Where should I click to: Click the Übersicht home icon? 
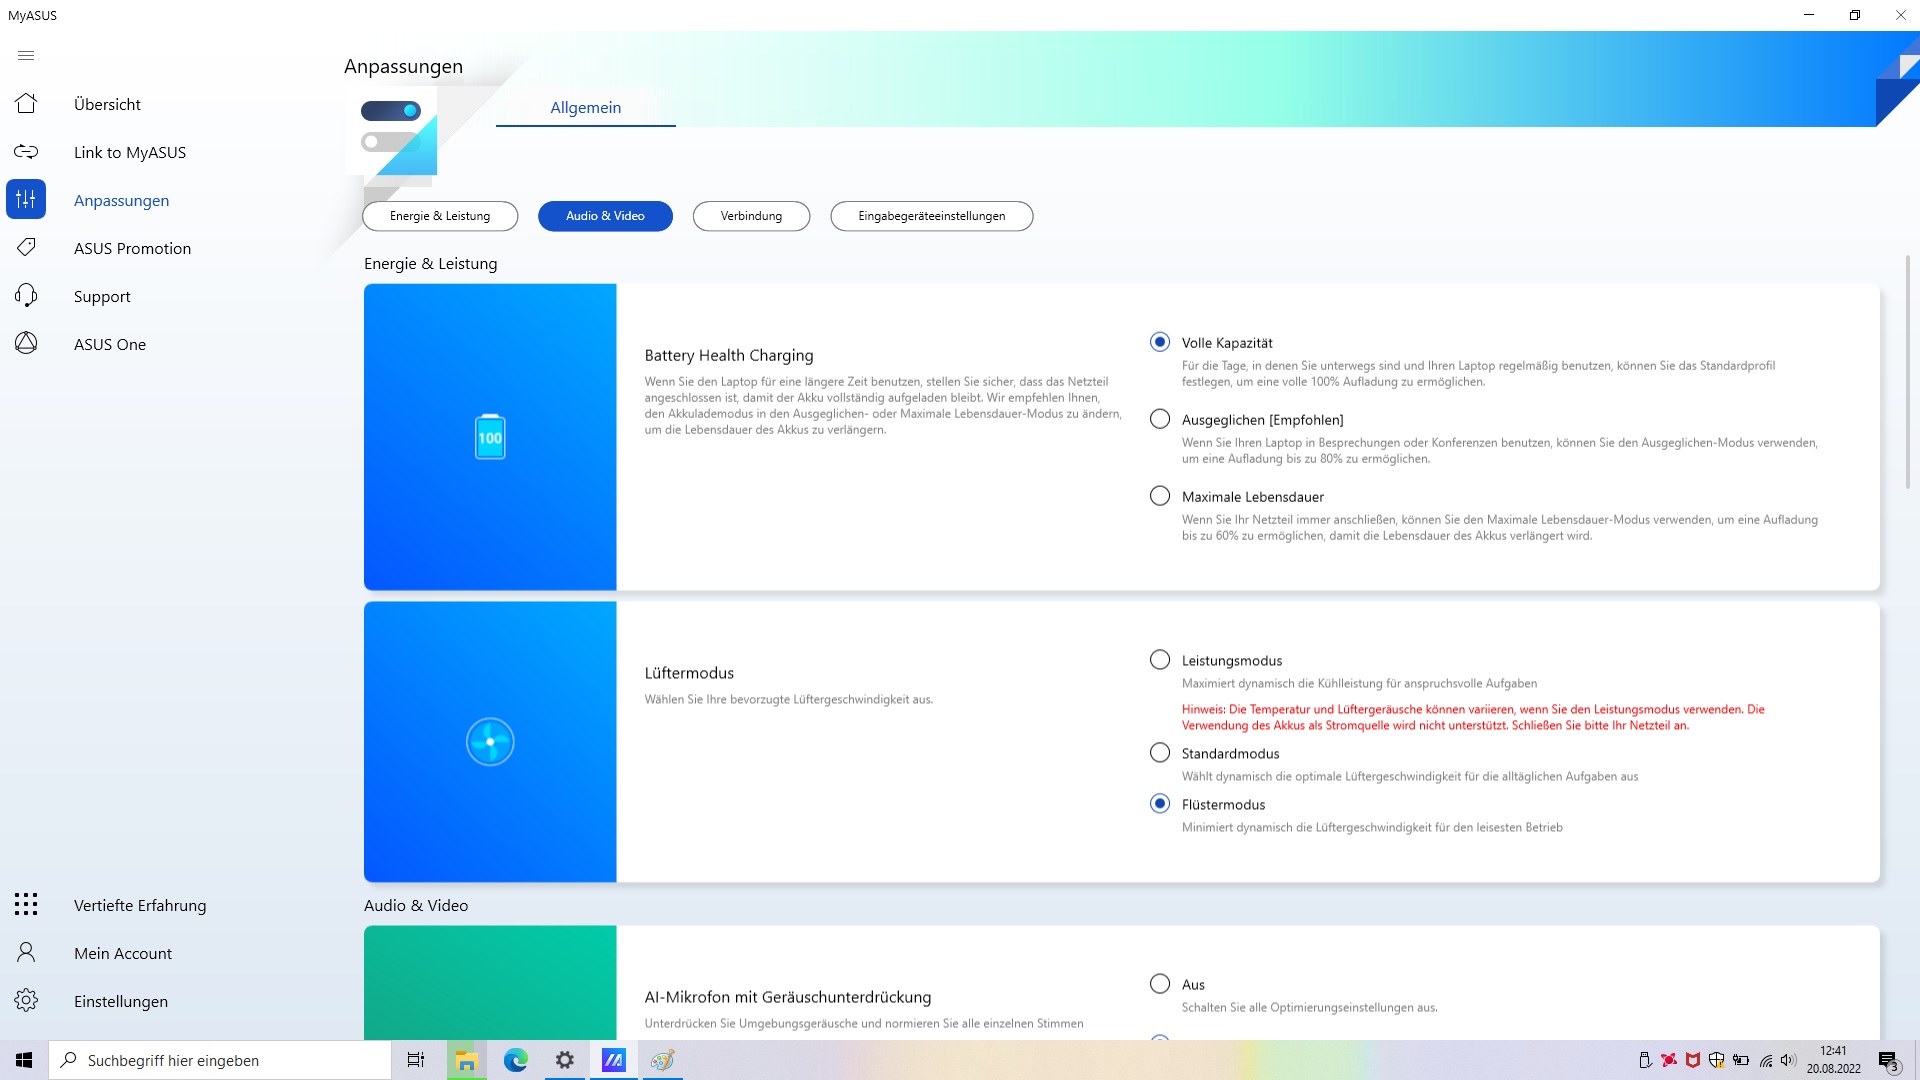[x=26, y=104]
